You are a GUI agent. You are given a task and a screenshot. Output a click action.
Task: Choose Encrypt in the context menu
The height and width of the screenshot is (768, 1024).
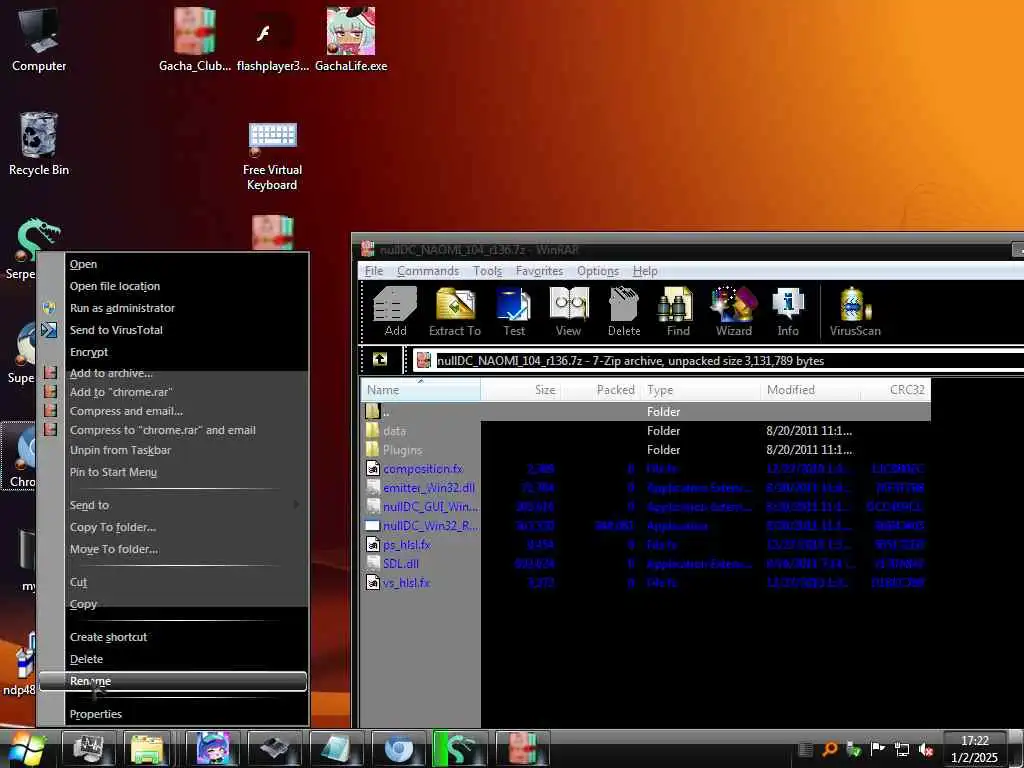pos(172,352)
